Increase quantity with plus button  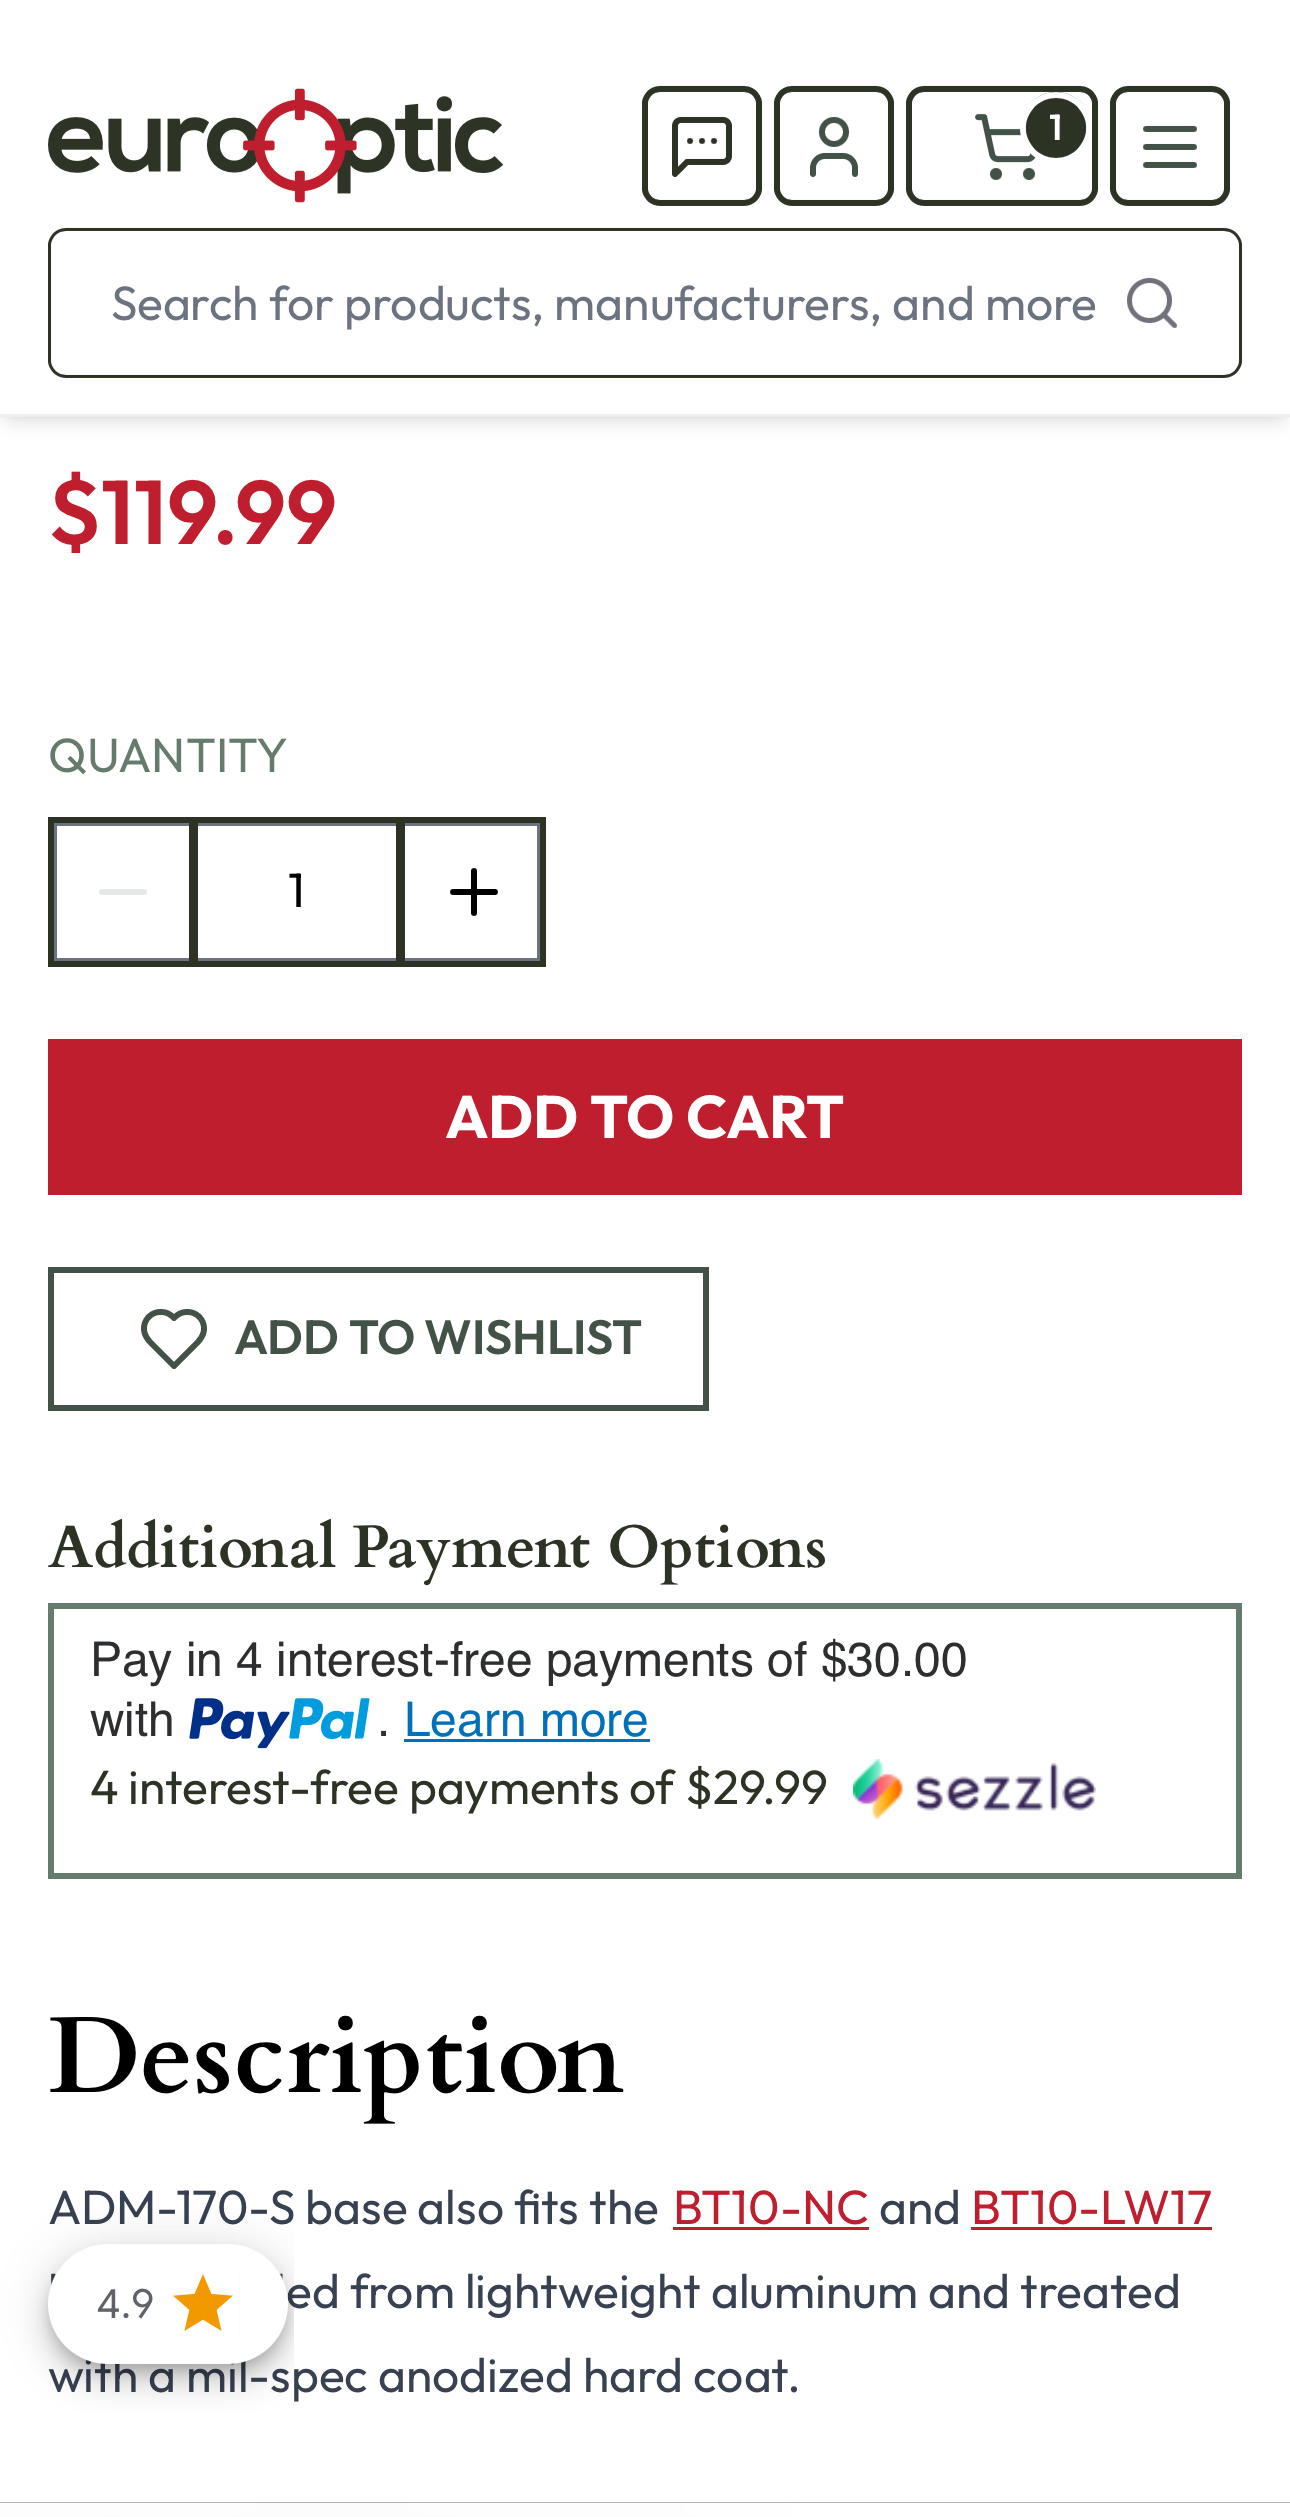pyautogui.click(x=473, y=891)
